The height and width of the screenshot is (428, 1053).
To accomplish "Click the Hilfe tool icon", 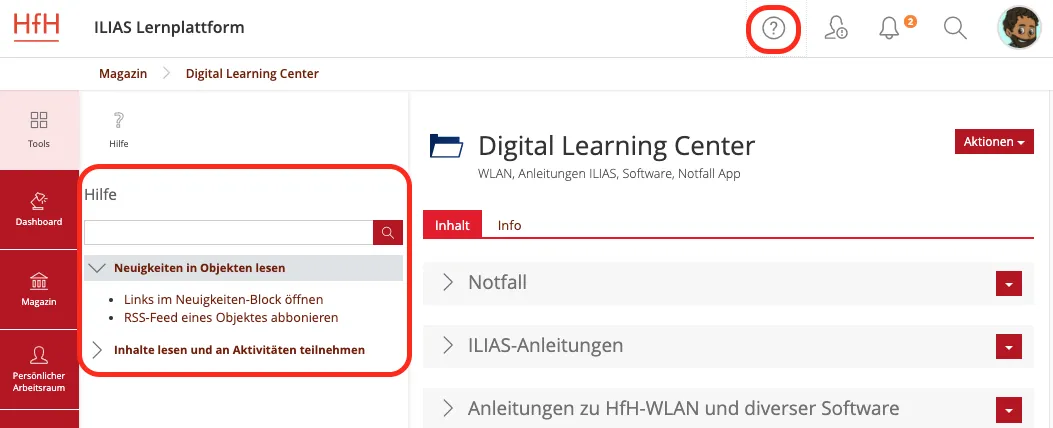I will 118,129.
